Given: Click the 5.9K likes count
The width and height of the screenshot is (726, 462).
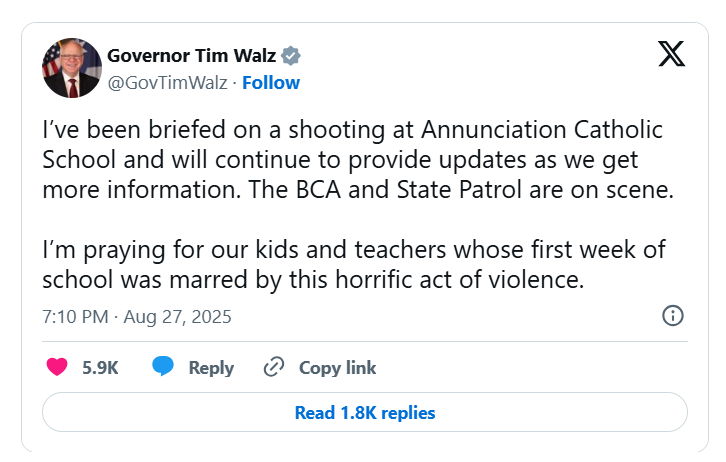Looking at the screenshot, I should pos(100,368).
